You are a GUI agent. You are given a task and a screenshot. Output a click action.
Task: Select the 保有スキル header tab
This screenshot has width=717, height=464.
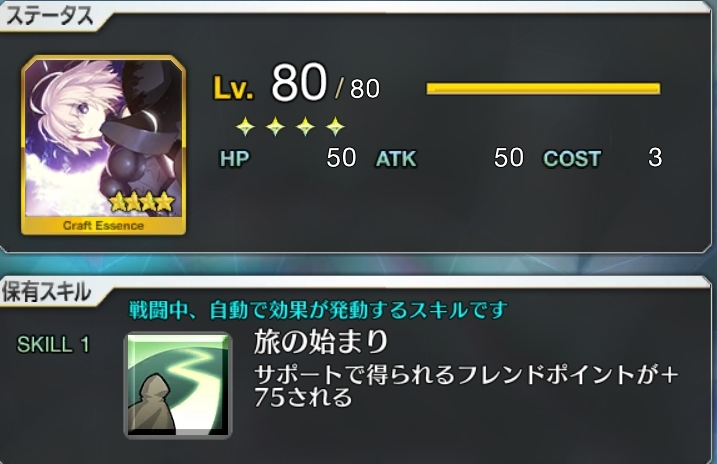coord(47,292)
